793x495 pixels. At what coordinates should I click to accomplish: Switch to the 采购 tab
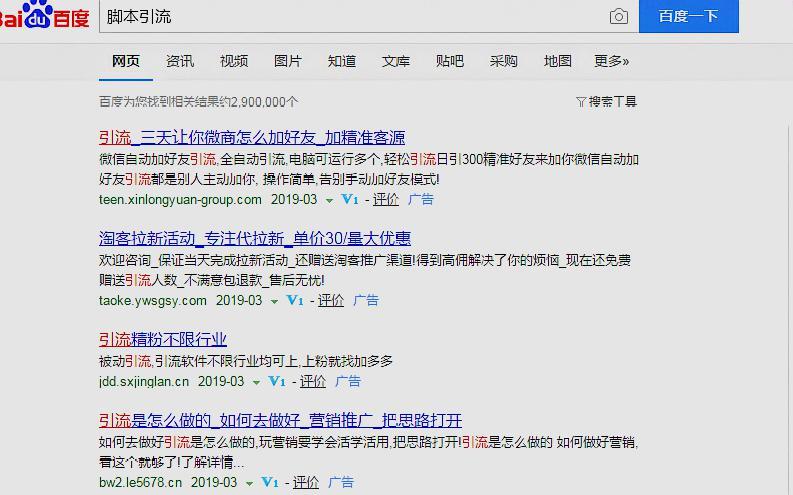[503, 61]
